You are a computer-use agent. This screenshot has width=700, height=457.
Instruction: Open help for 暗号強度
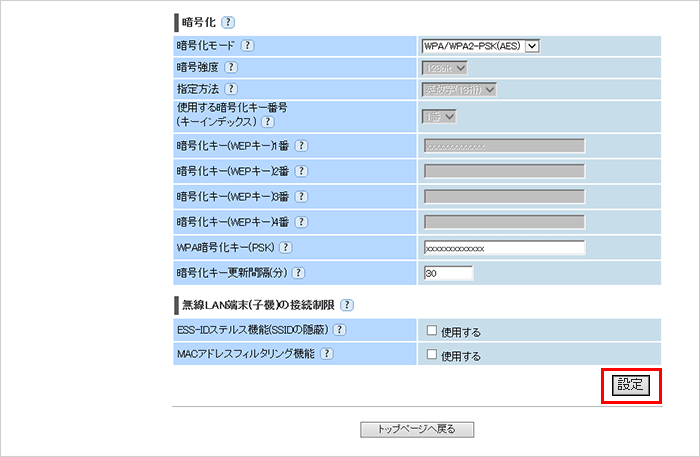pos(231,68)
